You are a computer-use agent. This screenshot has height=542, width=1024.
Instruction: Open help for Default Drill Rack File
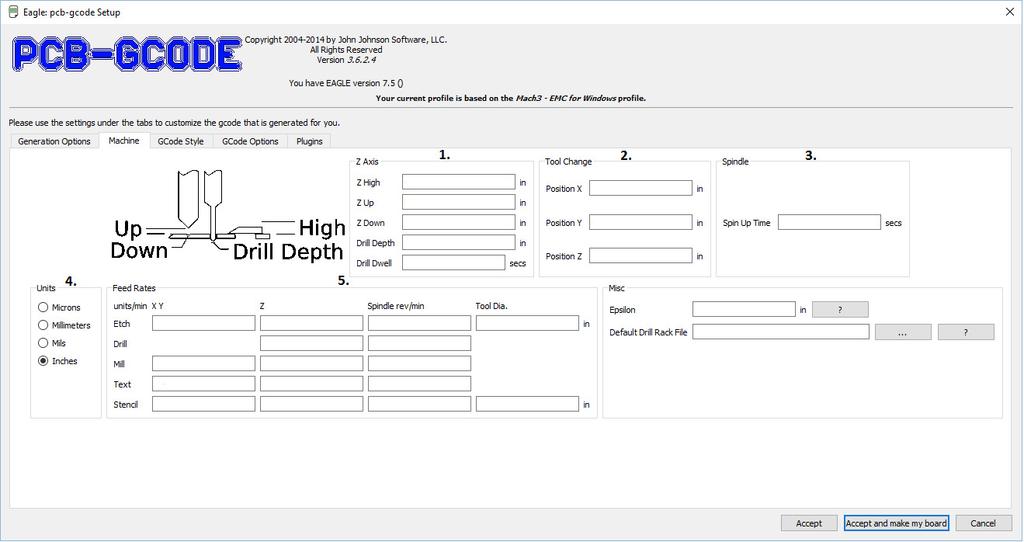(x=966, y=332)
